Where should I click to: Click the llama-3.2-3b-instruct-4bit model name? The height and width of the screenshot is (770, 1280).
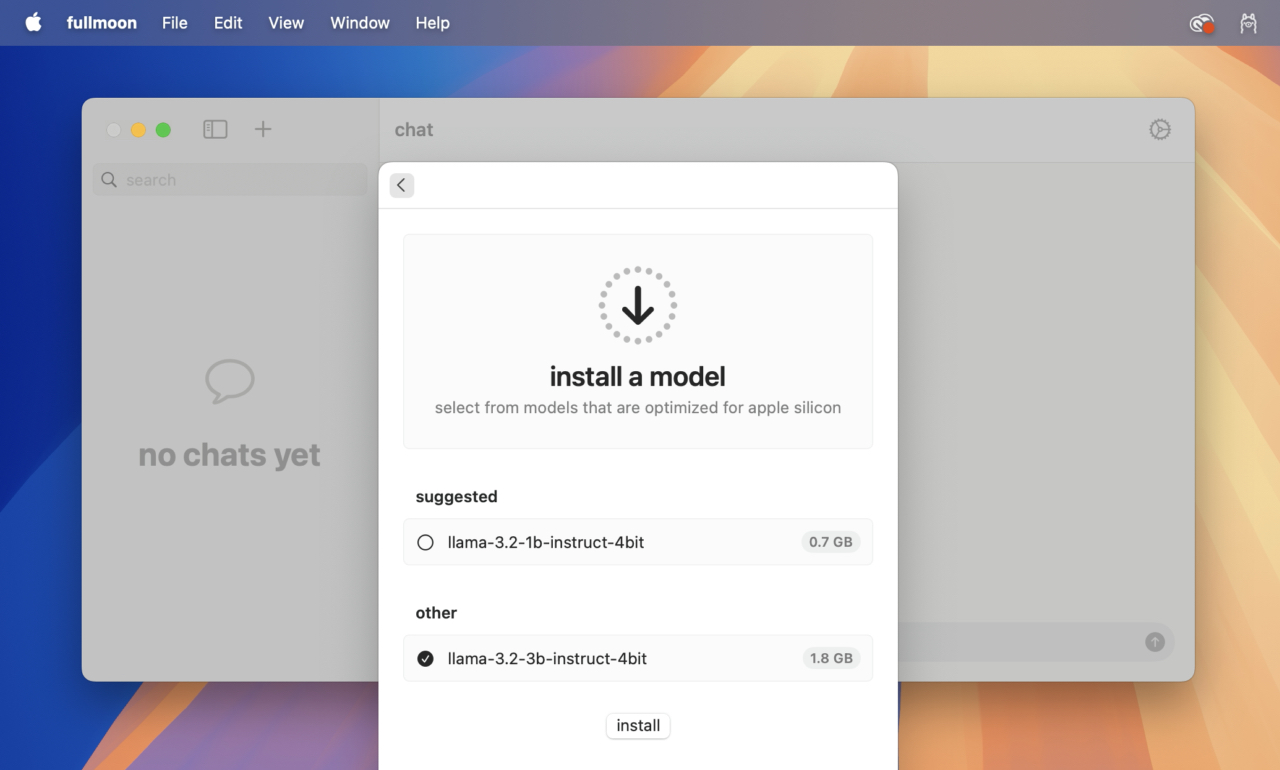(547, 658)
